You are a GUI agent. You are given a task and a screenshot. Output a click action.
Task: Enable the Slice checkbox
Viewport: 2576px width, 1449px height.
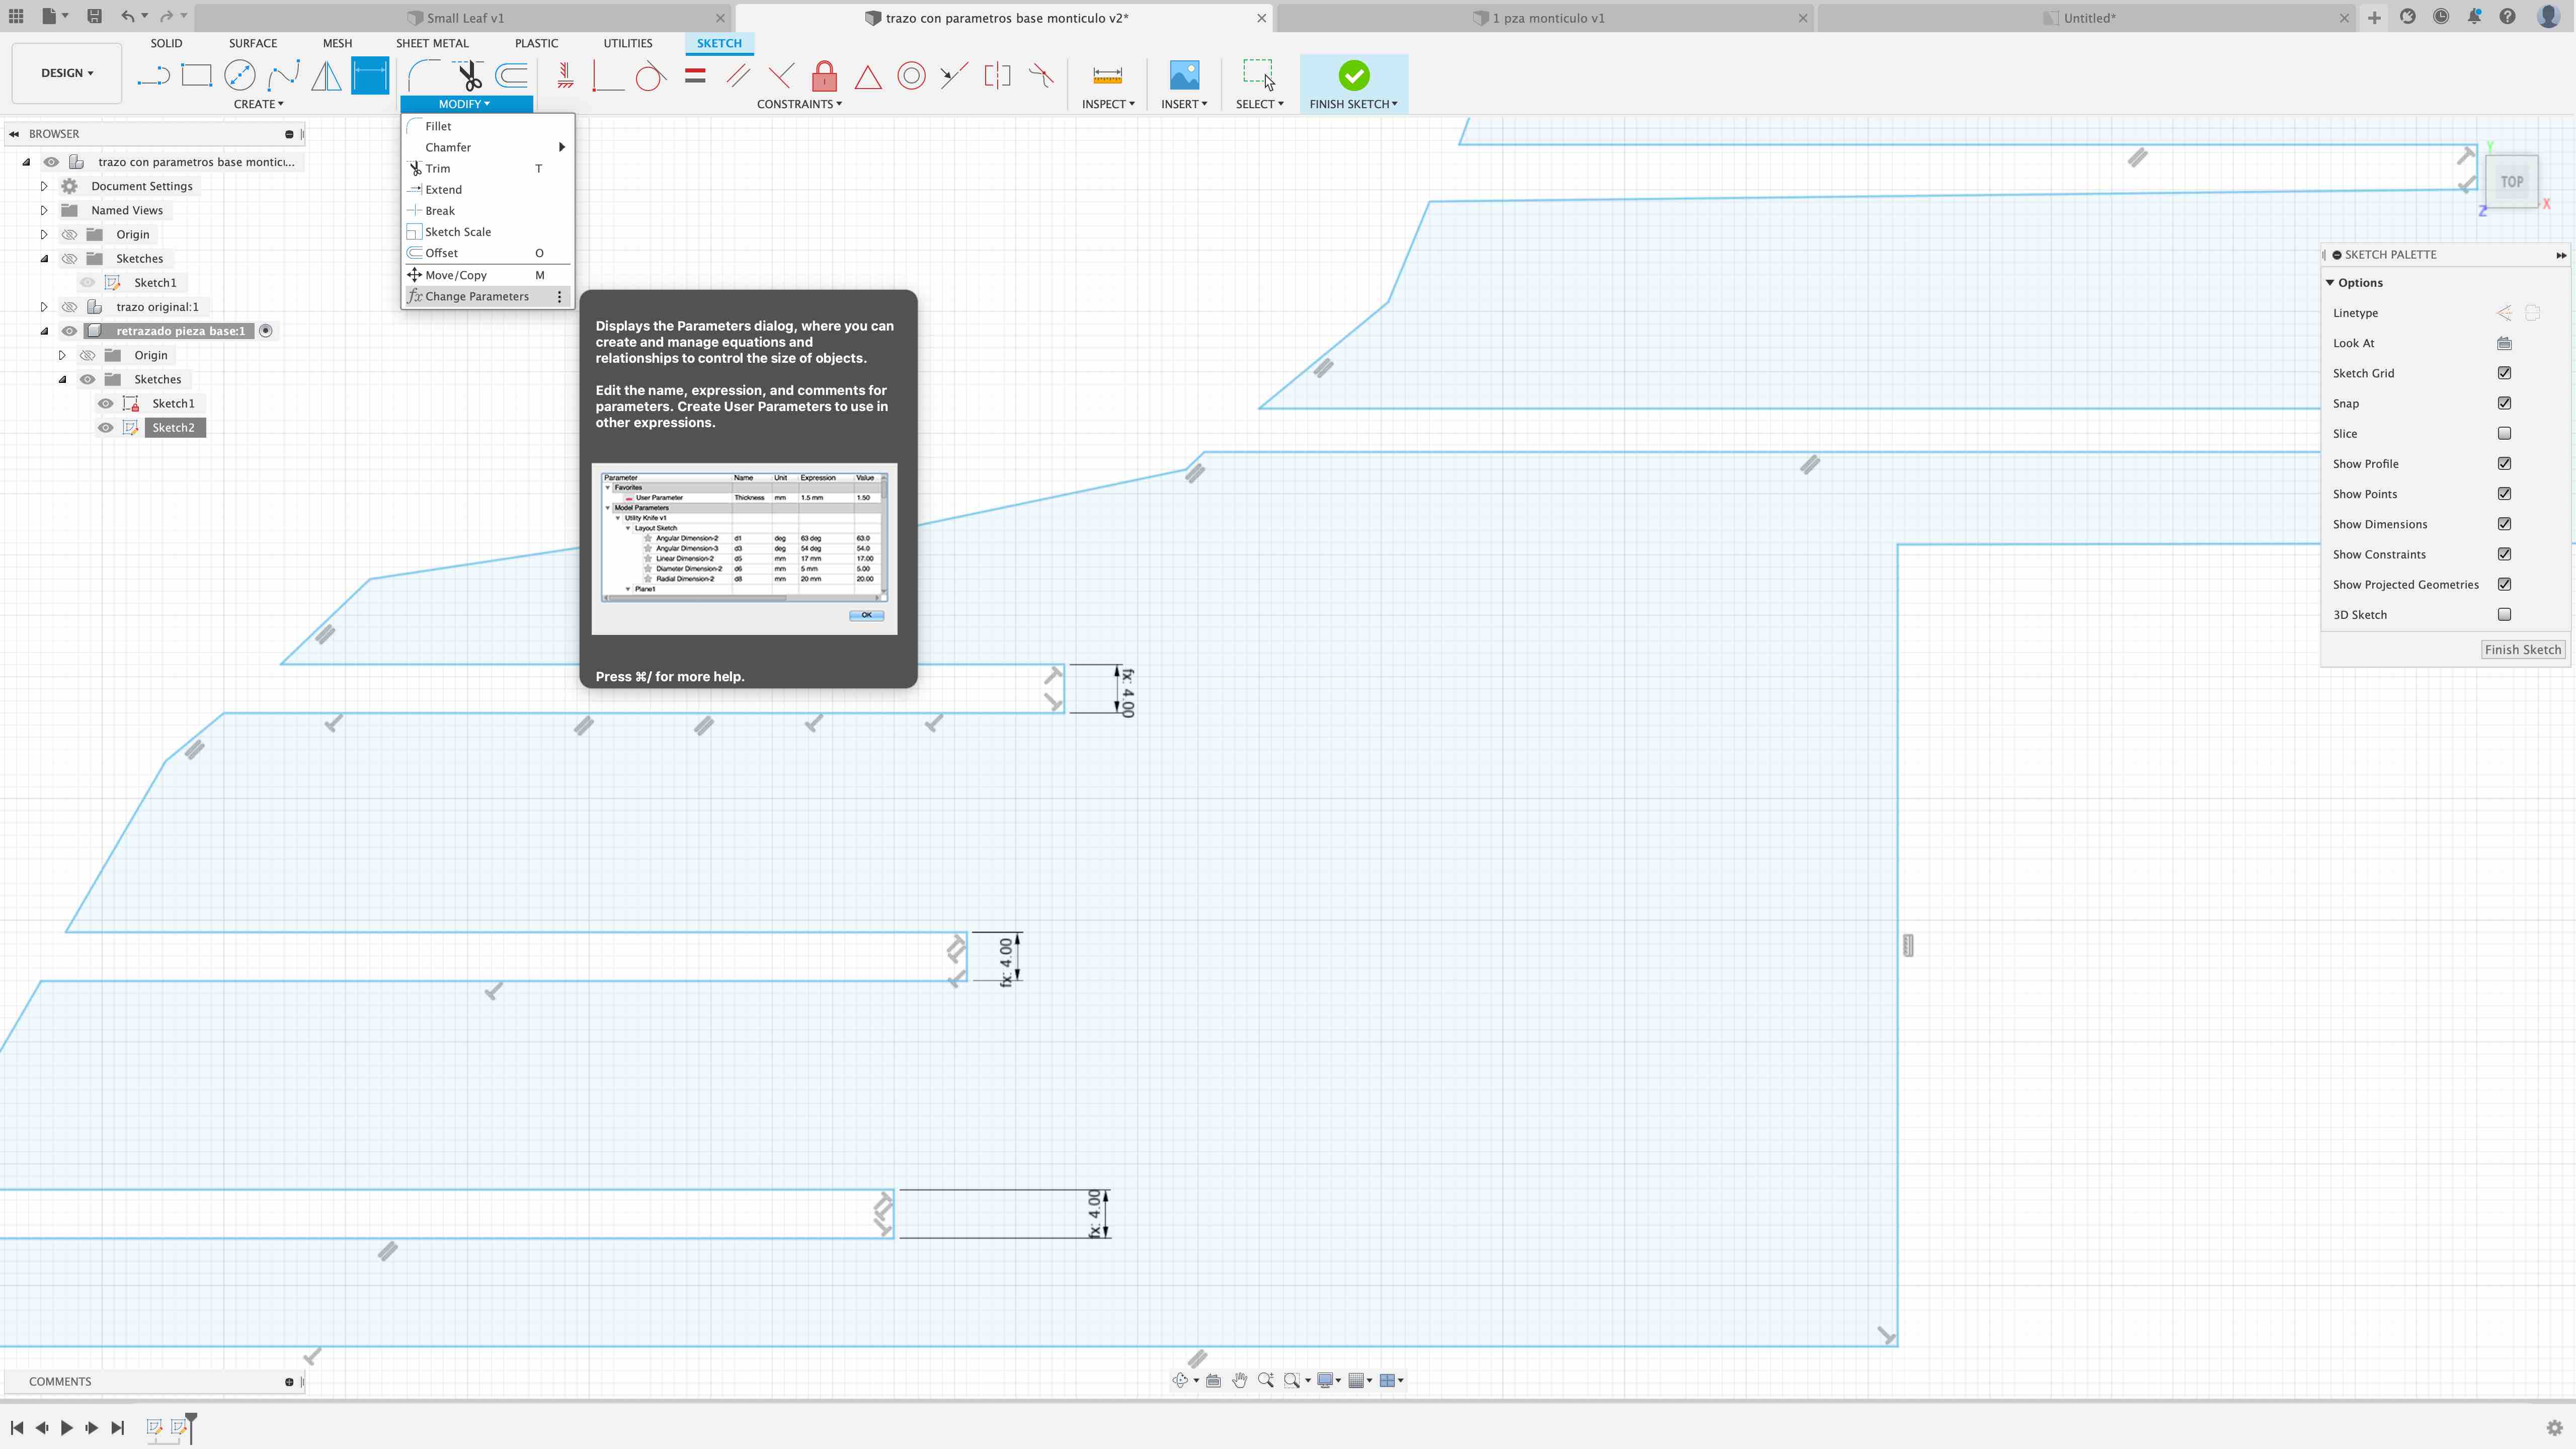(x=2504, y=433)
